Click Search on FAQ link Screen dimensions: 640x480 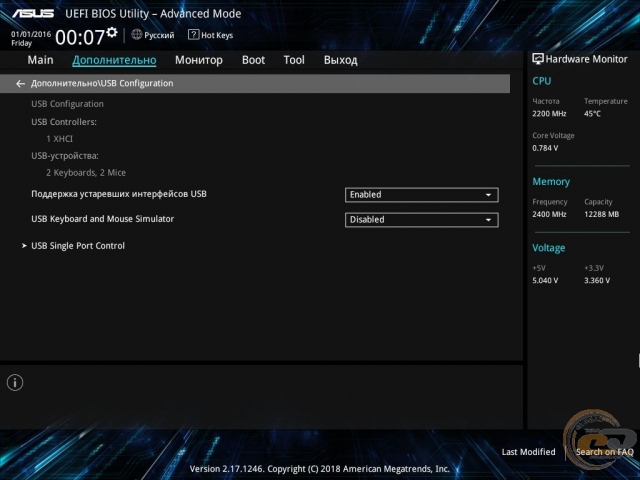(x=604, y=452)
